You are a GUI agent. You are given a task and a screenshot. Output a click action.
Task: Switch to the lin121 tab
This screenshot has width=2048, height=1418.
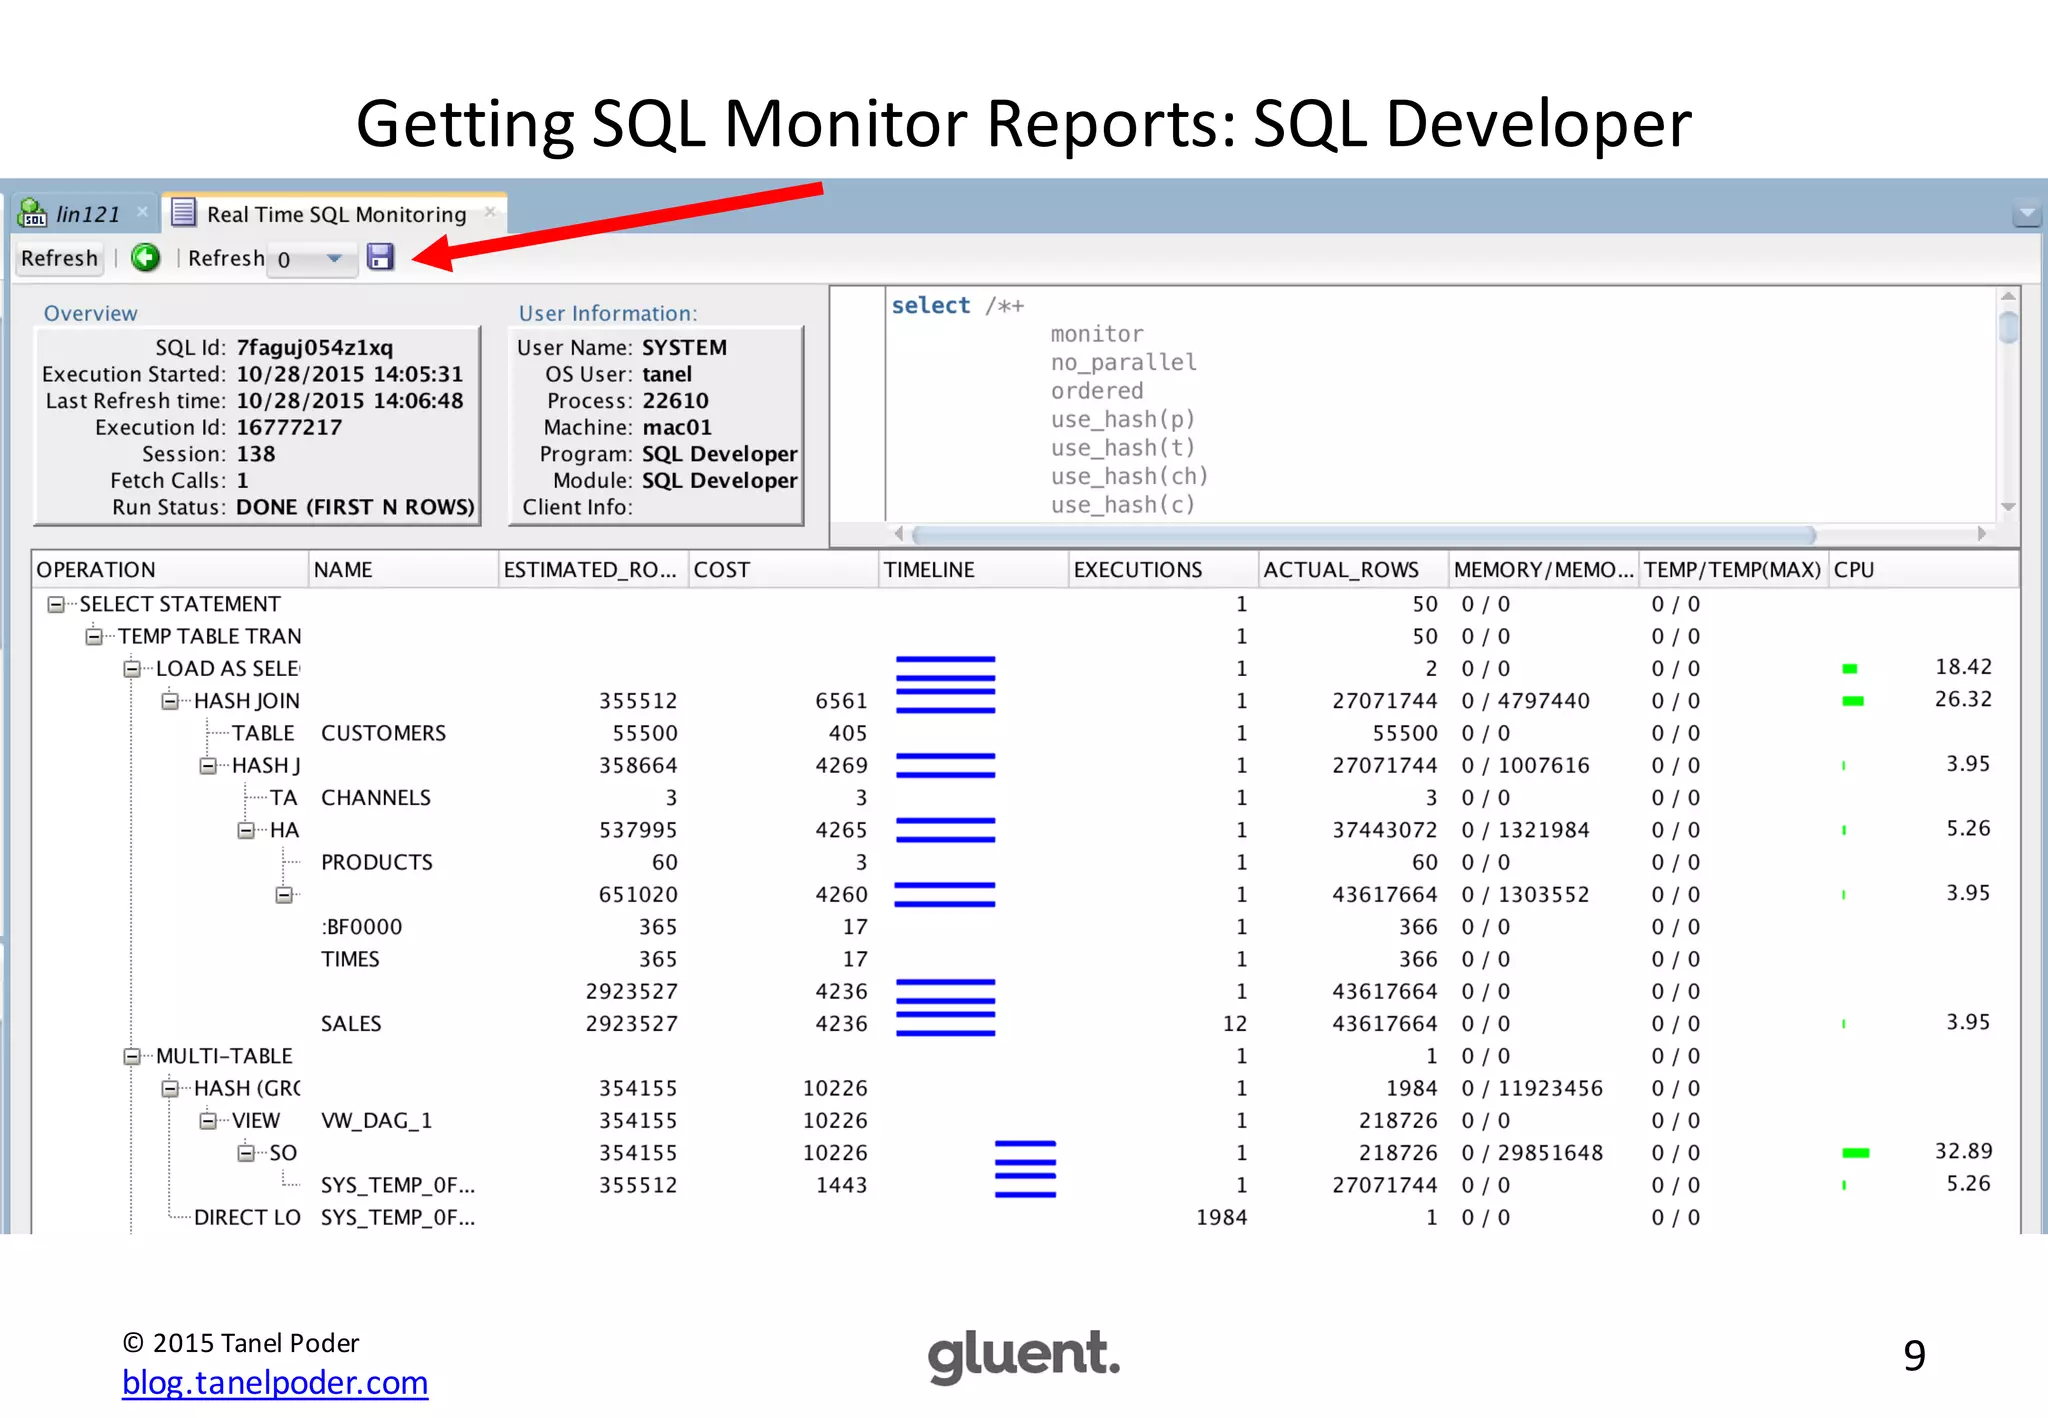86,214
